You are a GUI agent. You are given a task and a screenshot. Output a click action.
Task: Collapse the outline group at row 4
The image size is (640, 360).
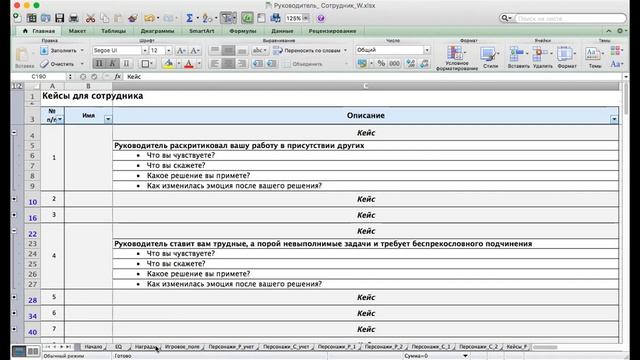tap(14, 133)
